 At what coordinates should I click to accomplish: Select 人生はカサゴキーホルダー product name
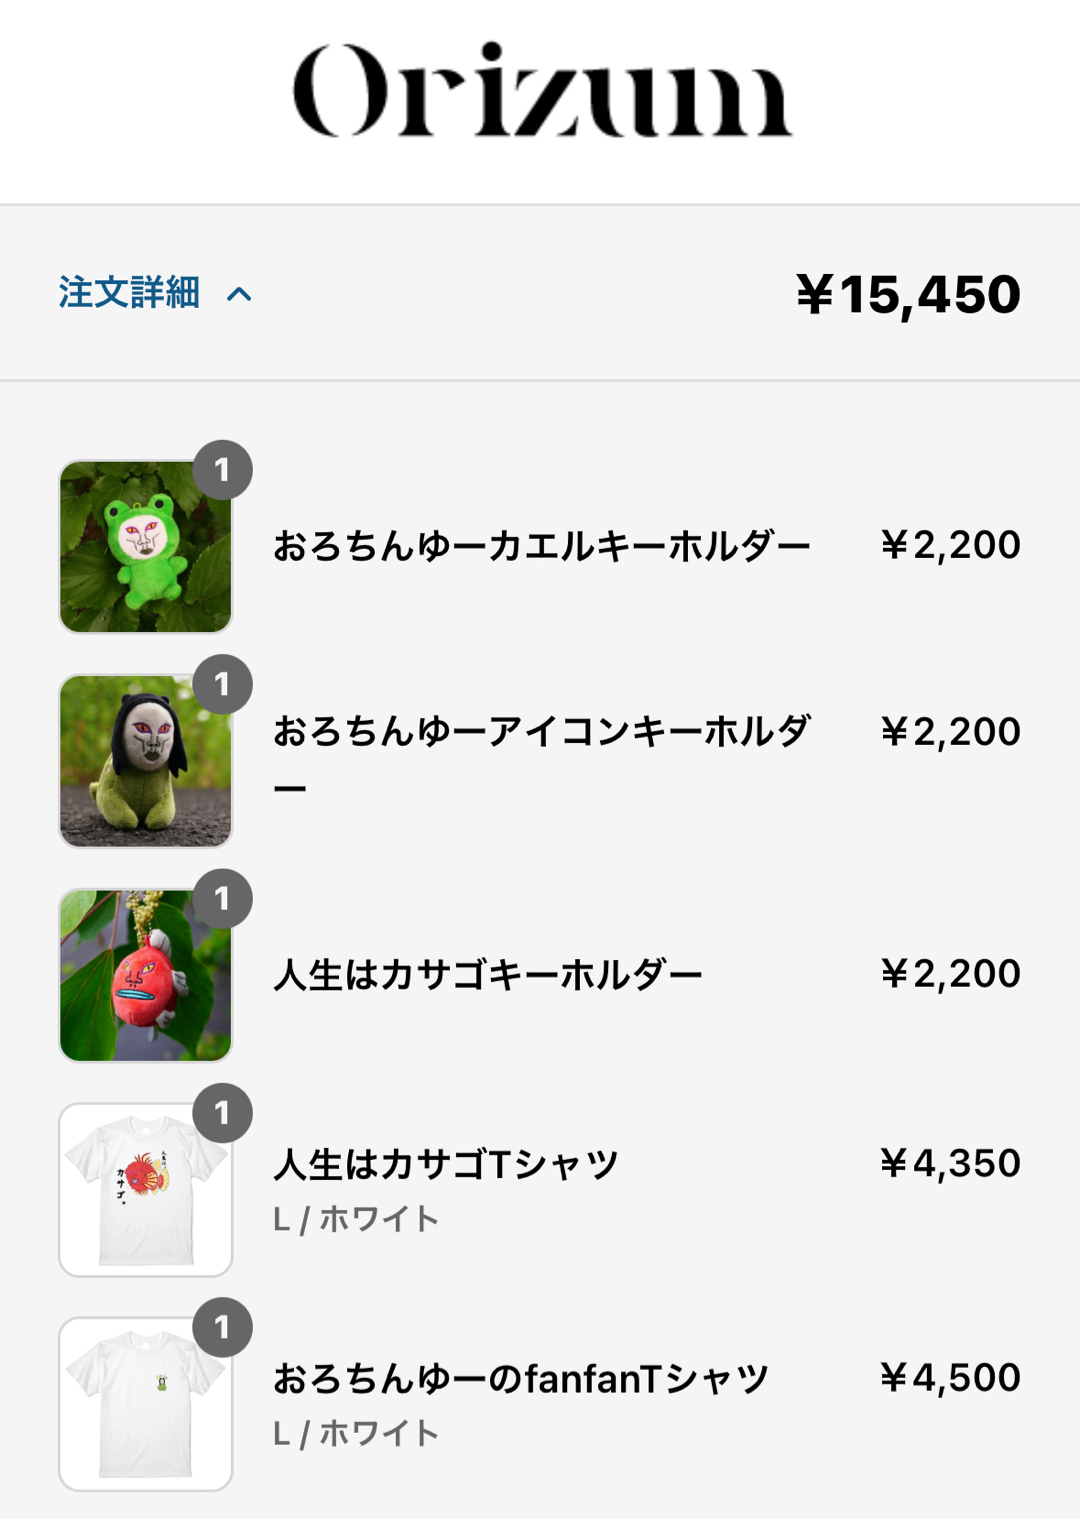[x=488, y=975]
